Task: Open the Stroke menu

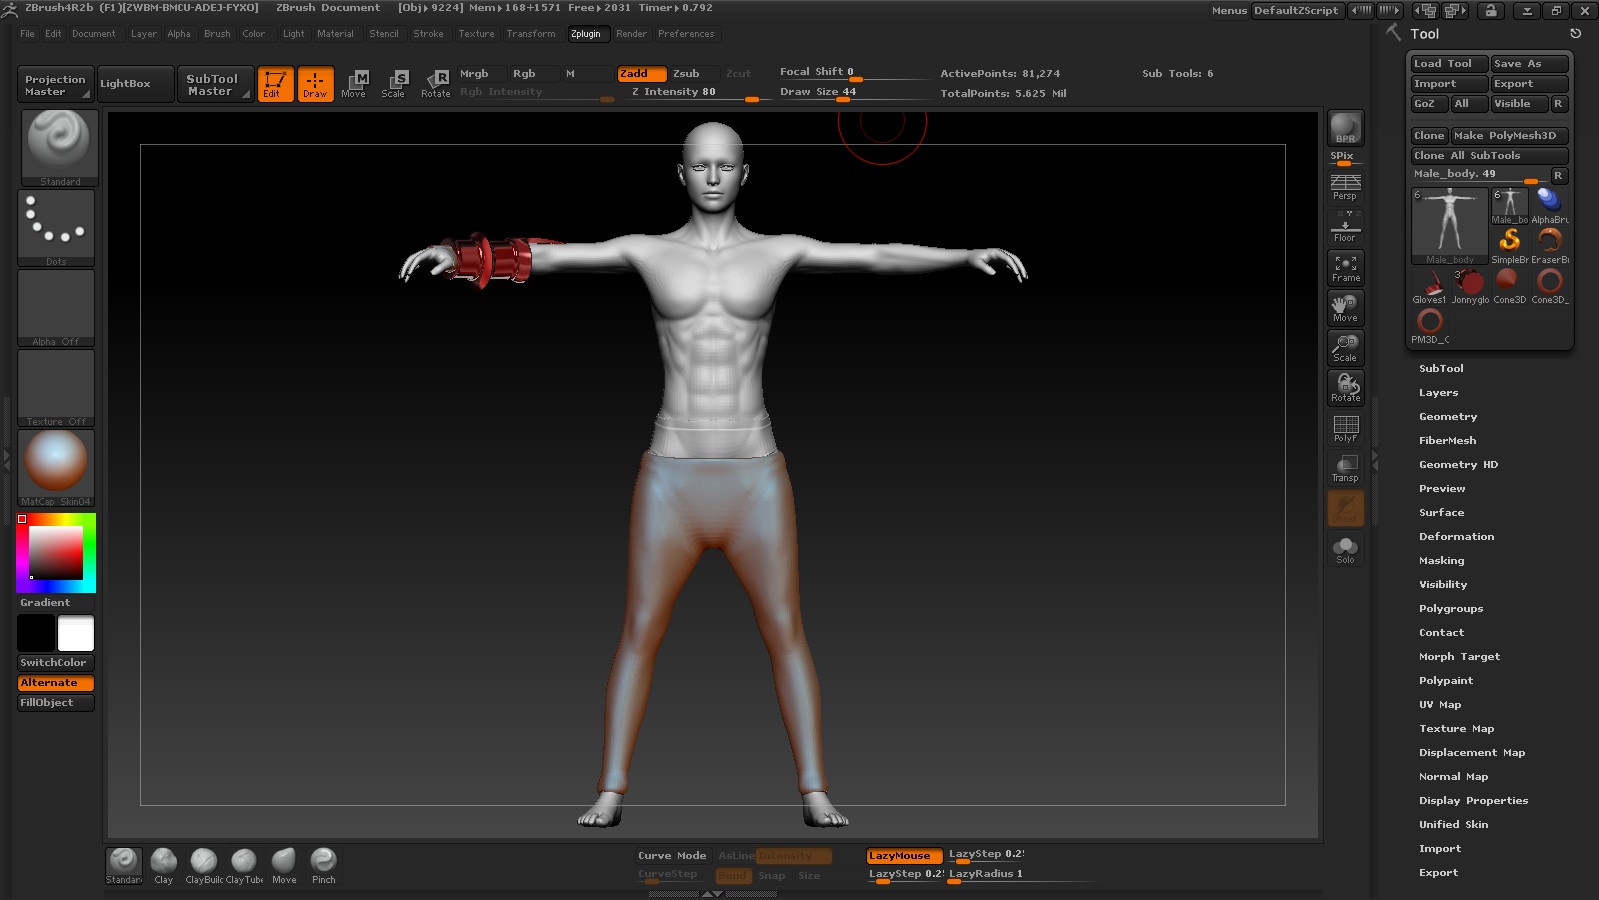Action: click(x=428, y=34)
